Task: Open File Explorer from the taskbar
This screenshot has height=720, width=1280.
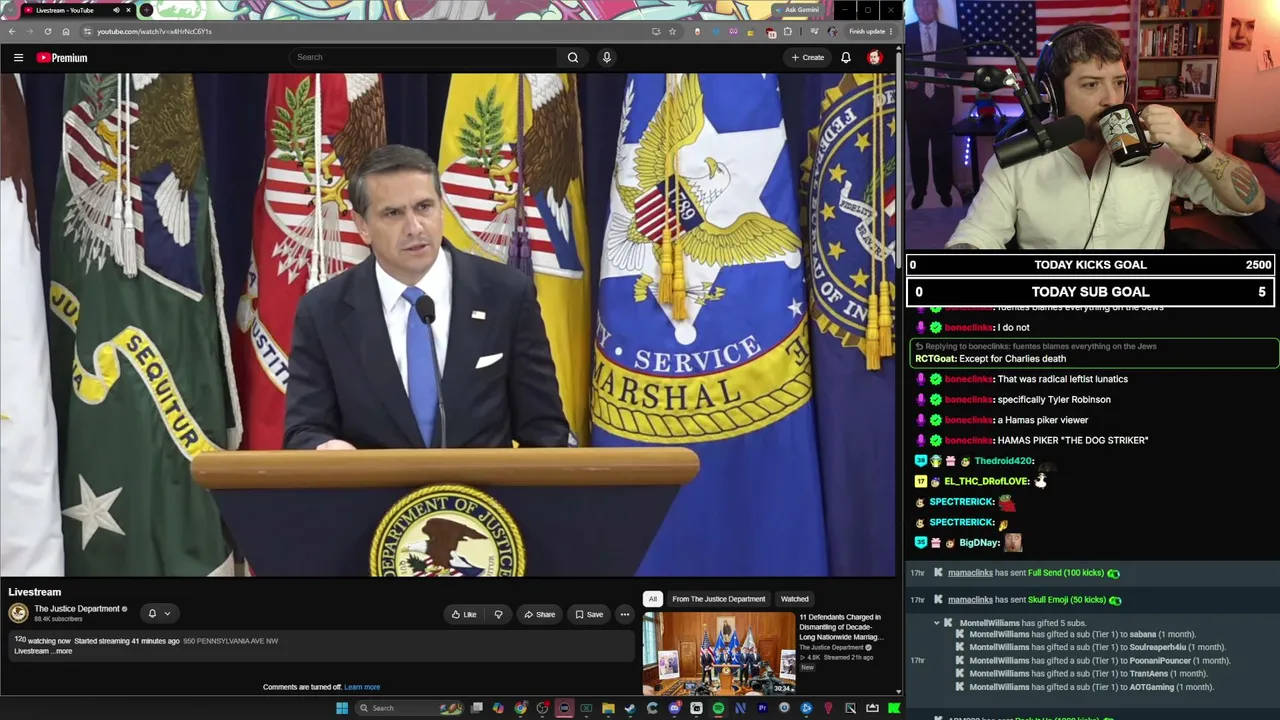Action: [x=608, y=708]
